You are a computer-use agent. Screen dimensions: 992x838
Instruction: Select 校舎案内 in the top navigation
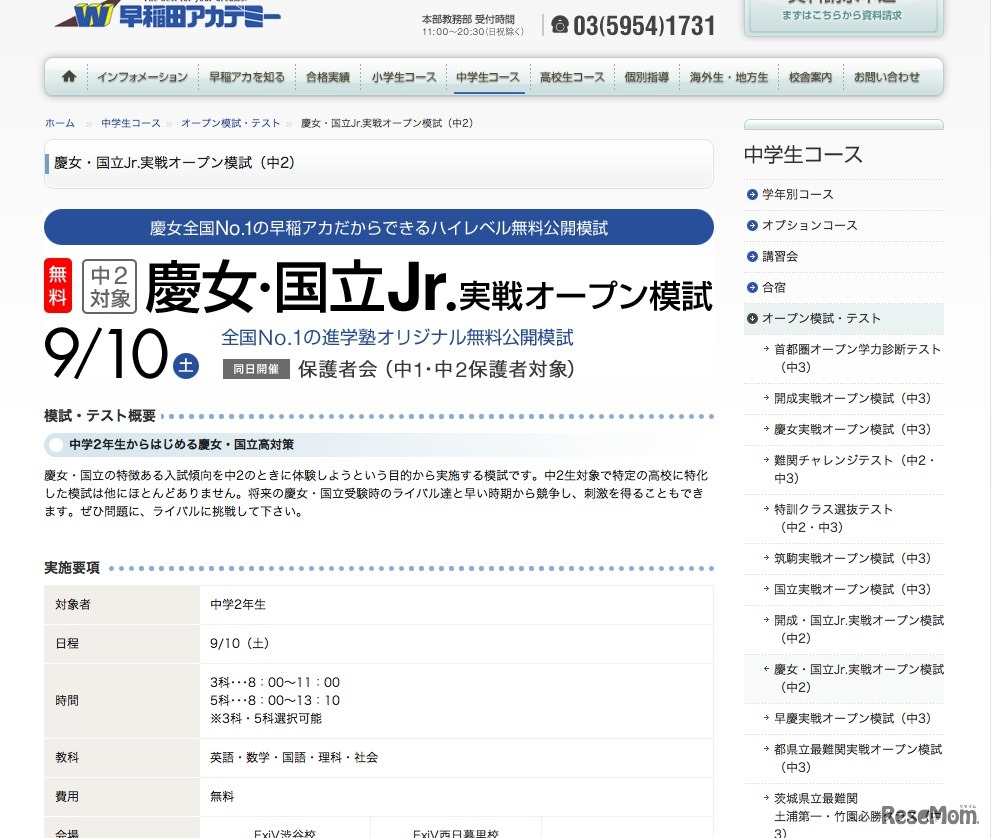(x=810, y=75)
